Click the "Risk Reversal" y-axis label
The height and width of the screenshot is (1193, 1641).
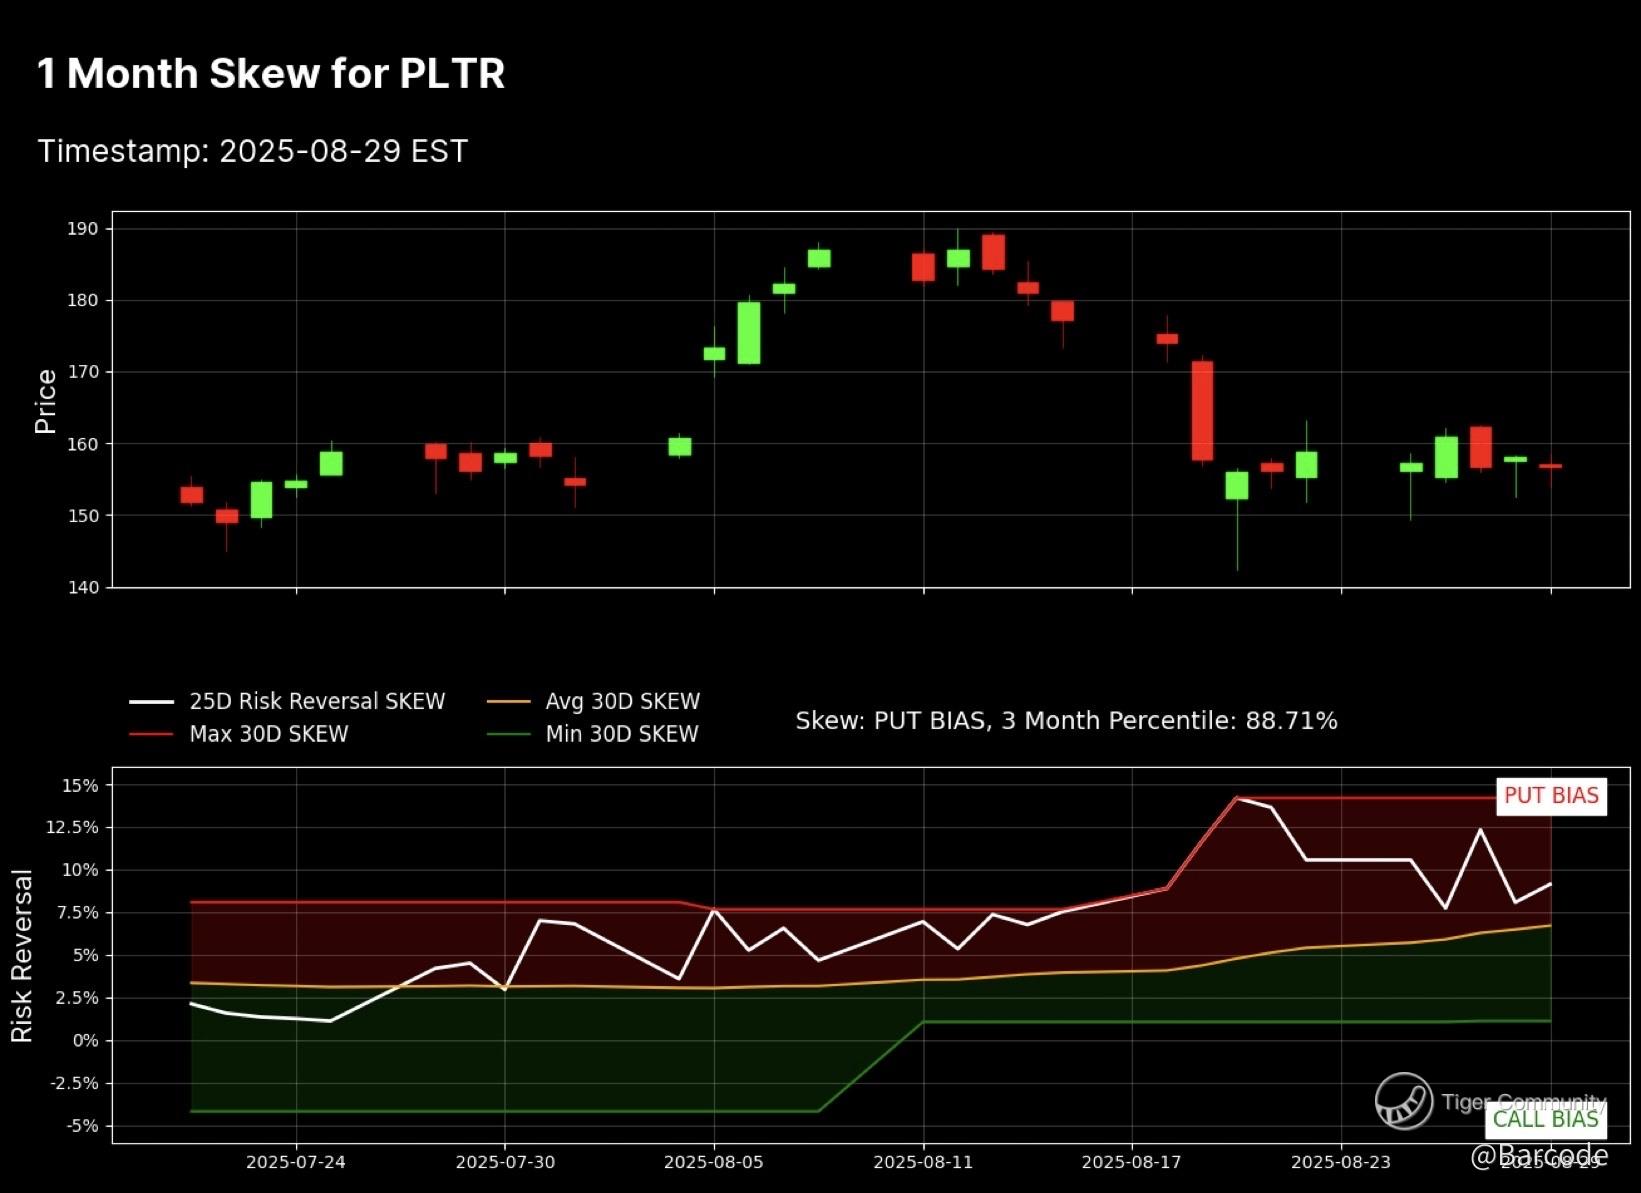(22, 956)
